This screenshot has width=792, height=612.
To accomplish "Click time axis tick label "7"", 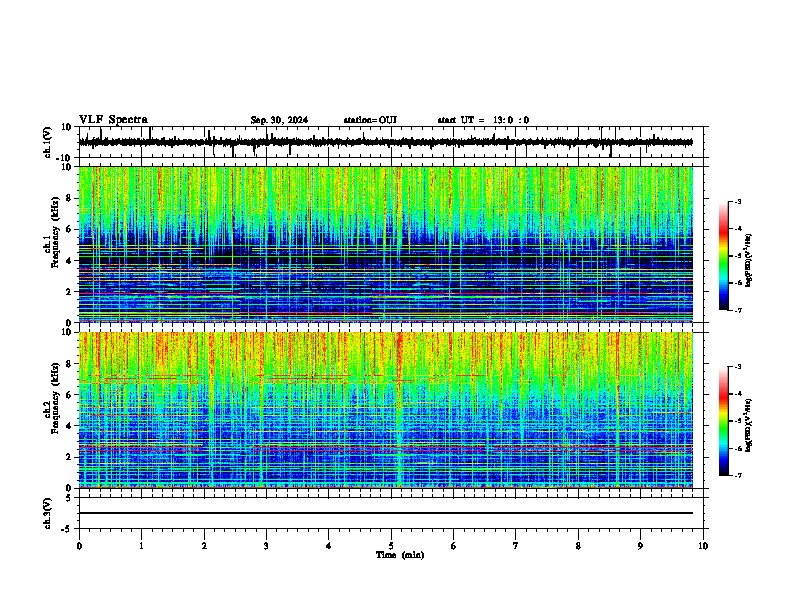I will click(x=516, y=546).
